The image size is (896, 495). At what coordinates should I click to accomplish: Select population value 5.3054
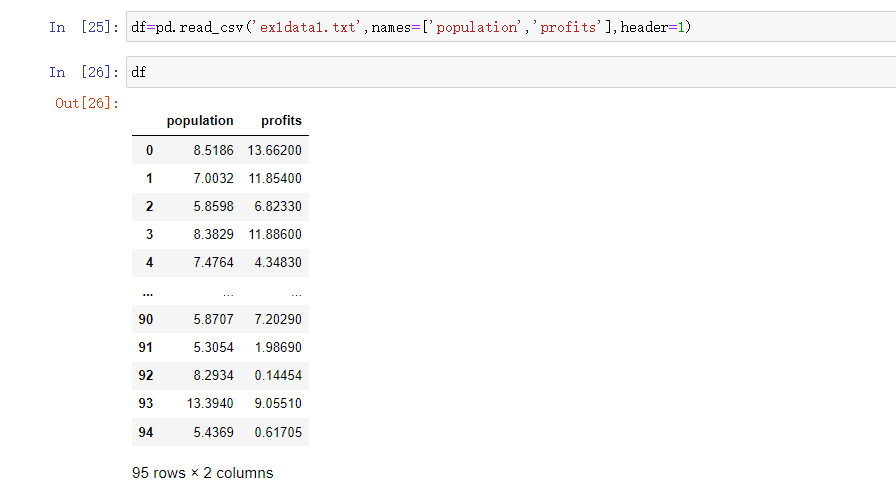point(213,348)
